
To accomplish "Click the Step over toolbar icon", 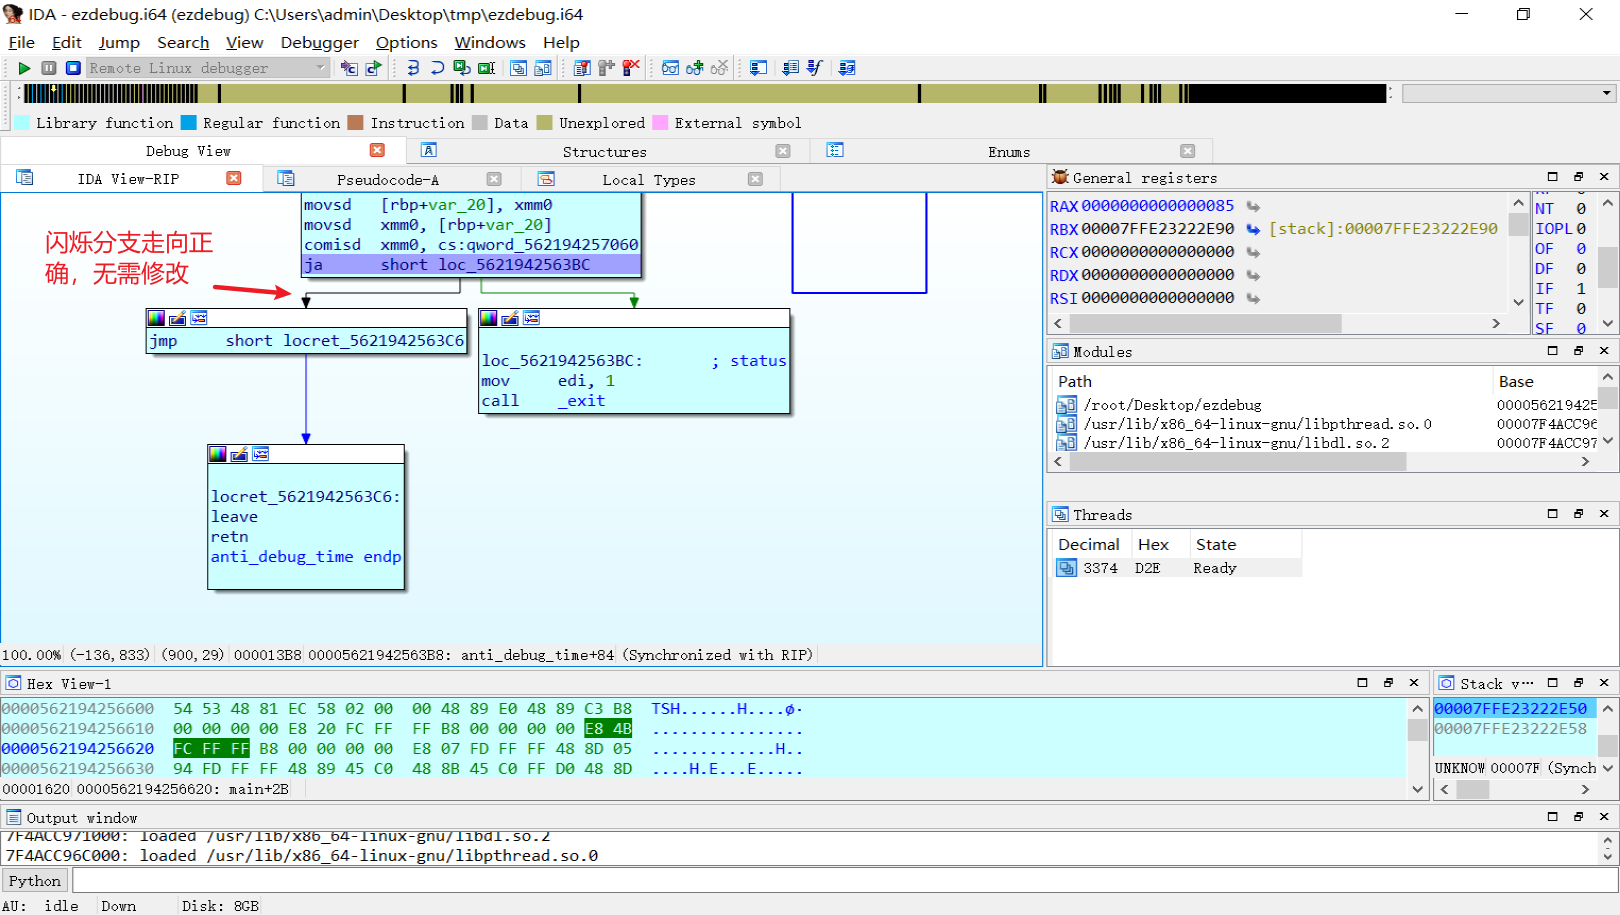I will click(x=437, y=68).
